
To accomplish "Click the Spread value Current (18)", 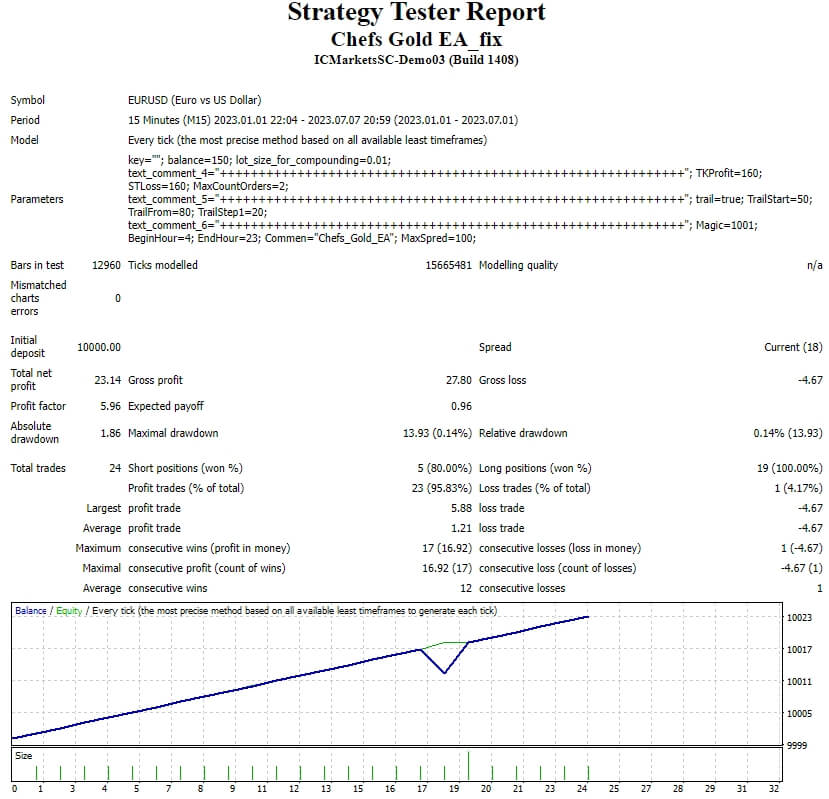I will [793, 347].
